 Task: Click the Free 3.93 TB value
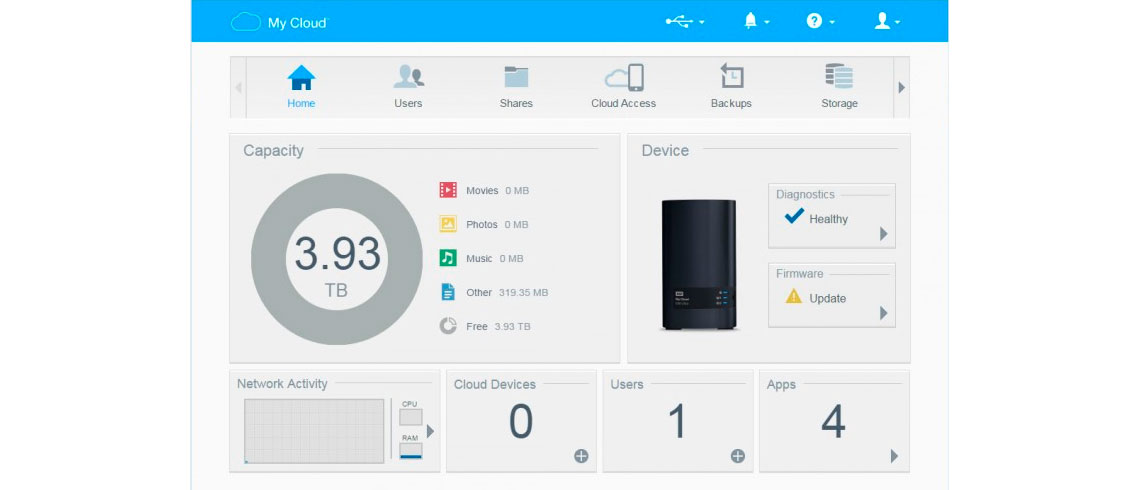(513, 326)
